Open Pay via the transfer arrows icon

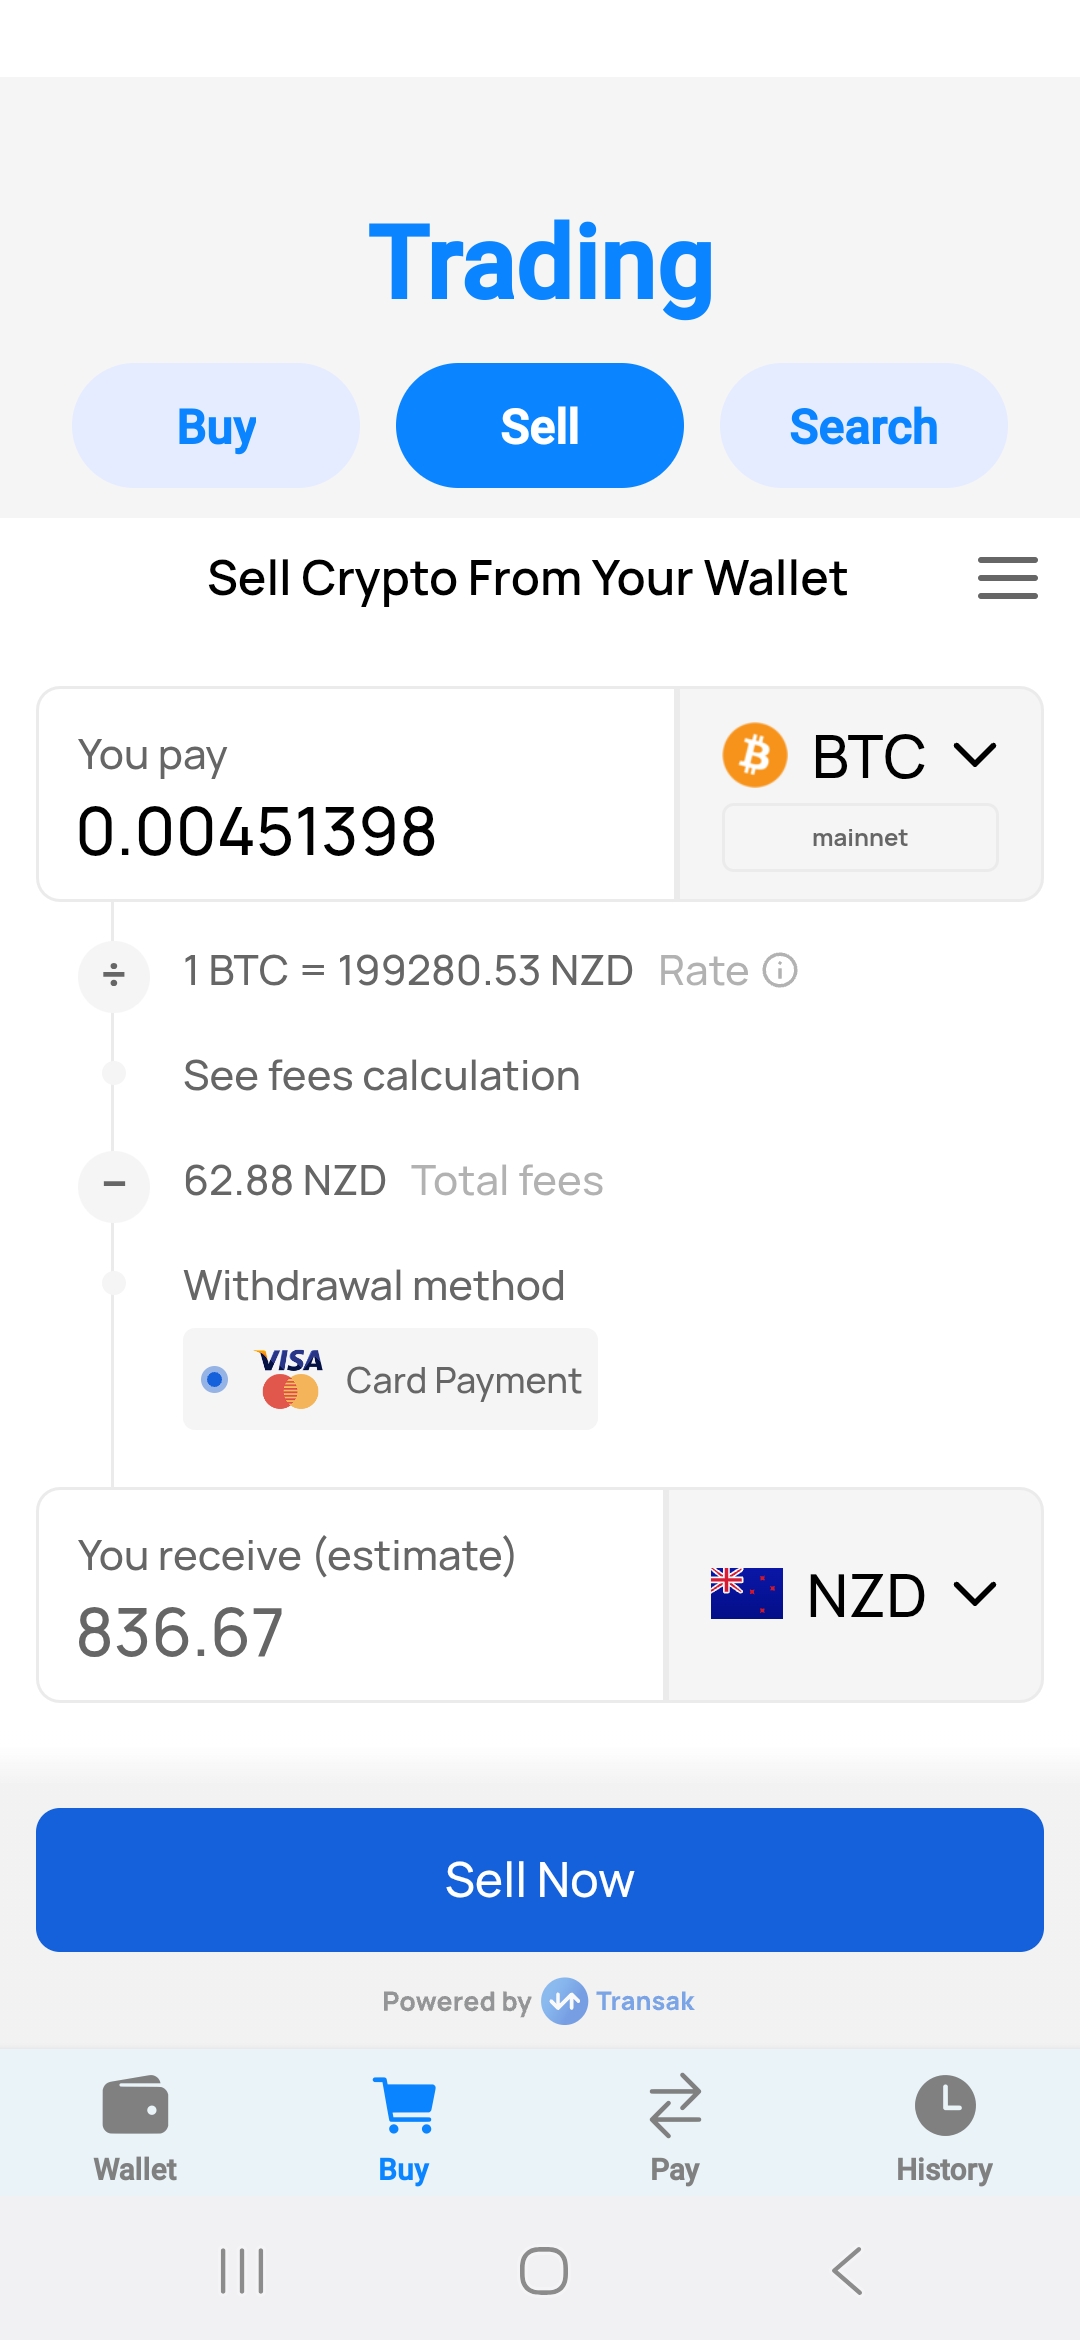point(674,2105)
